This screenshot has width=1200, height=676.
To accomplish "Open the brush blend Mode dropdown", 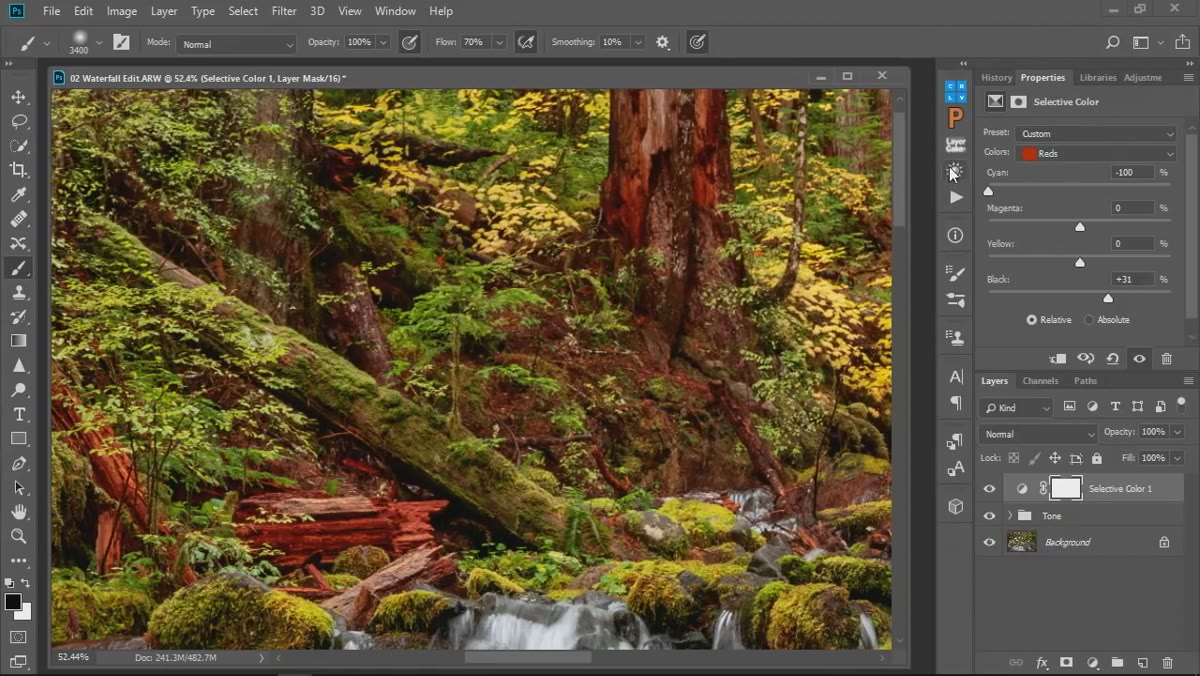I will click(236, 44).
